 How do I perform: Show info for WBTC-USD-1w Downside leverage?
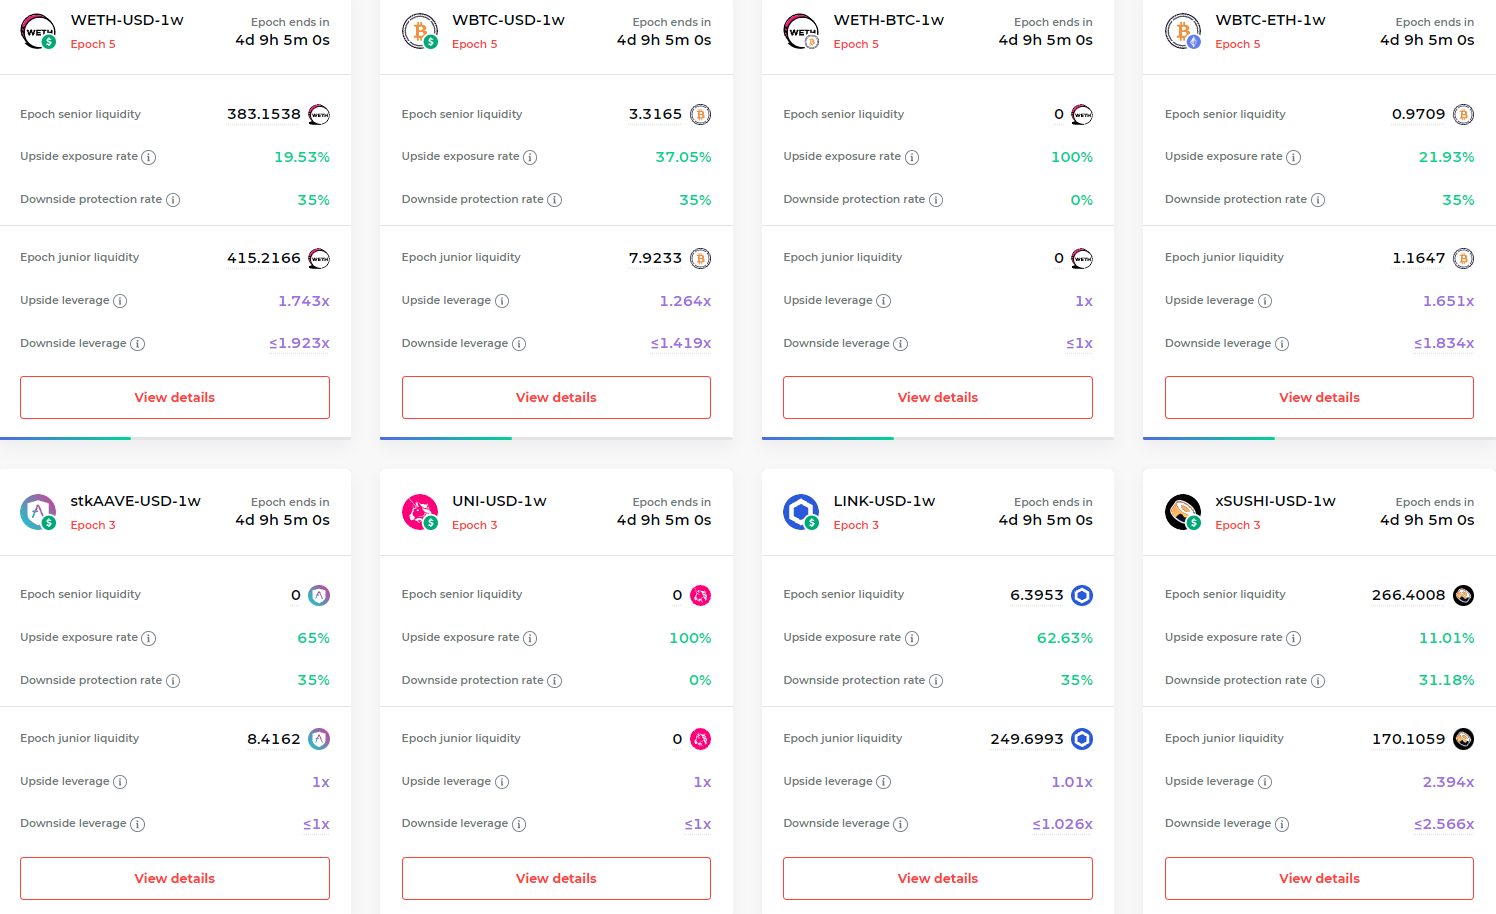pyautogui.click(x=519, y=344)
